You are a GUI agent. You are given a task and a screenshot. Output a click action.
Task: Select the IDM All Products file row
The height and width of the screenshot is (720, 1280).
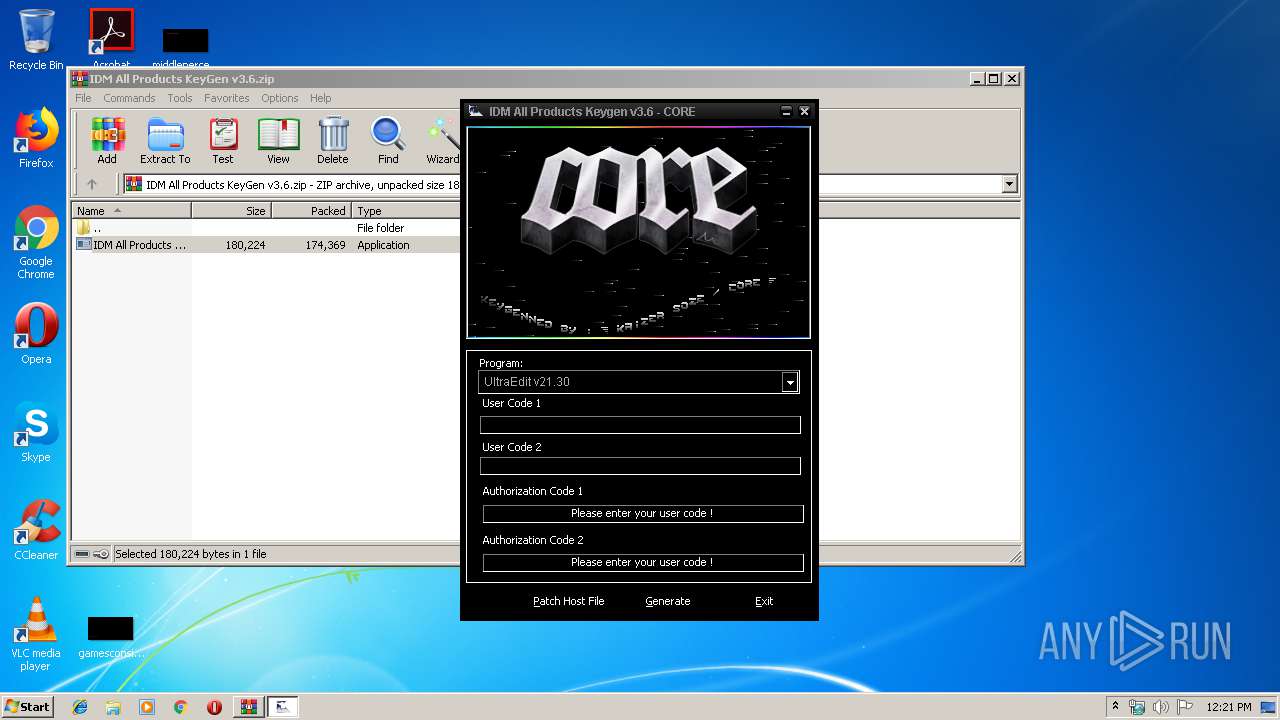266,245
